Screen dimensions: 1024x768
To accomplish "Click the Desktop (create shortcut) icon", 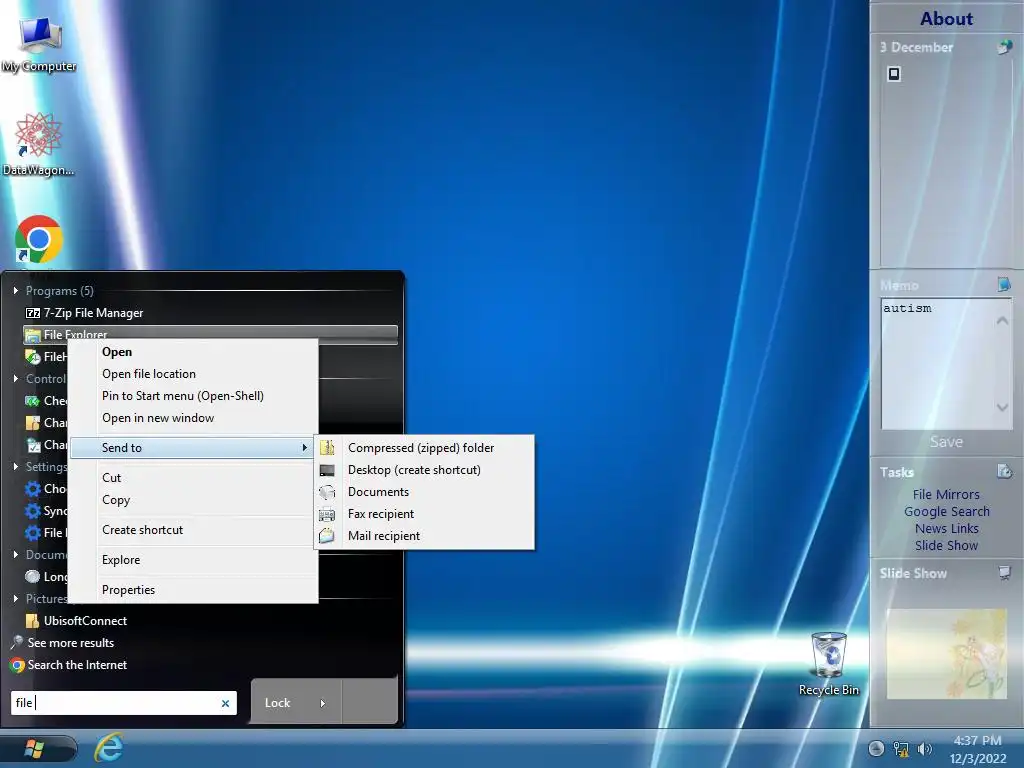I will click(x=327, y=470).
